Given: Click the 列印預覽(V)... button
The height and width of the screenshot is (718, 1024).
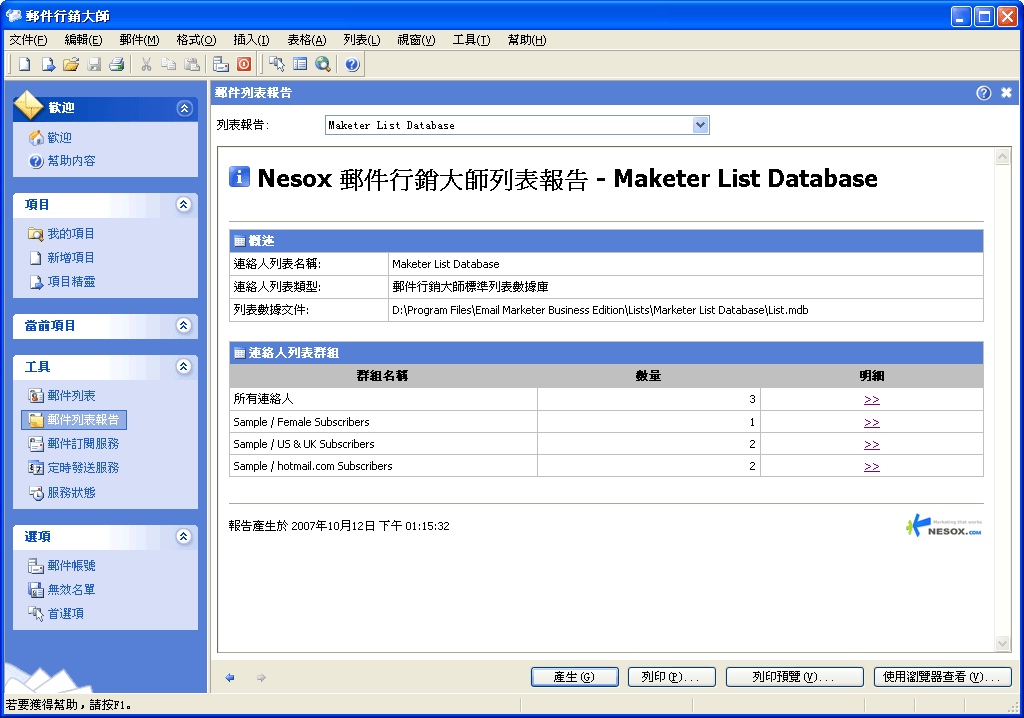Looking at the screenshot, I should tap(794, 677).
